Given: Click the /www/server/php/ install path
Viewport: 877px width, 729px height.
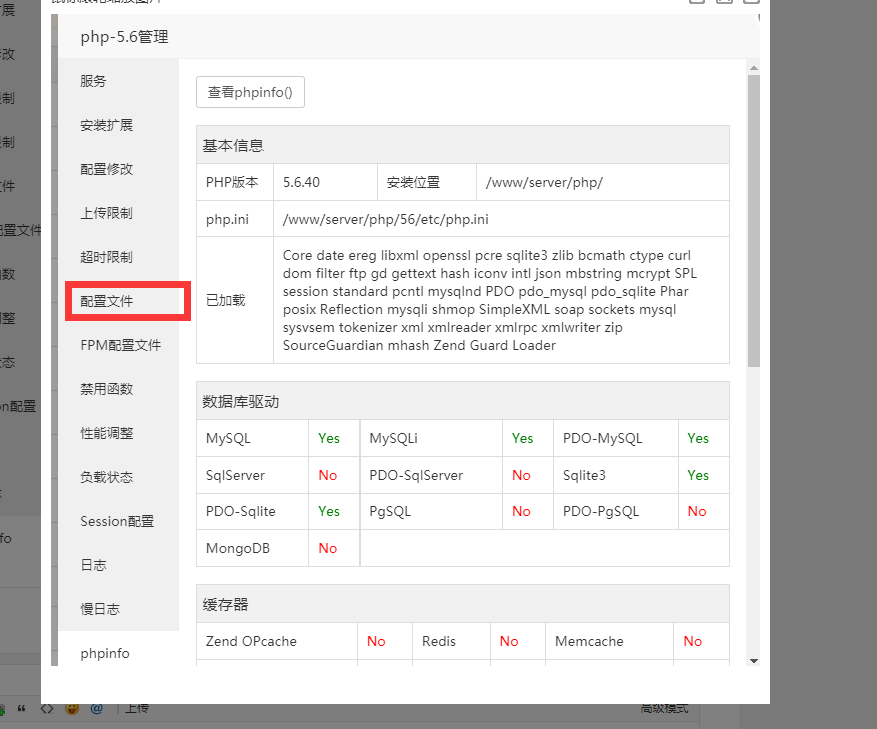Looking at the screenshot, I should [544, 182].
